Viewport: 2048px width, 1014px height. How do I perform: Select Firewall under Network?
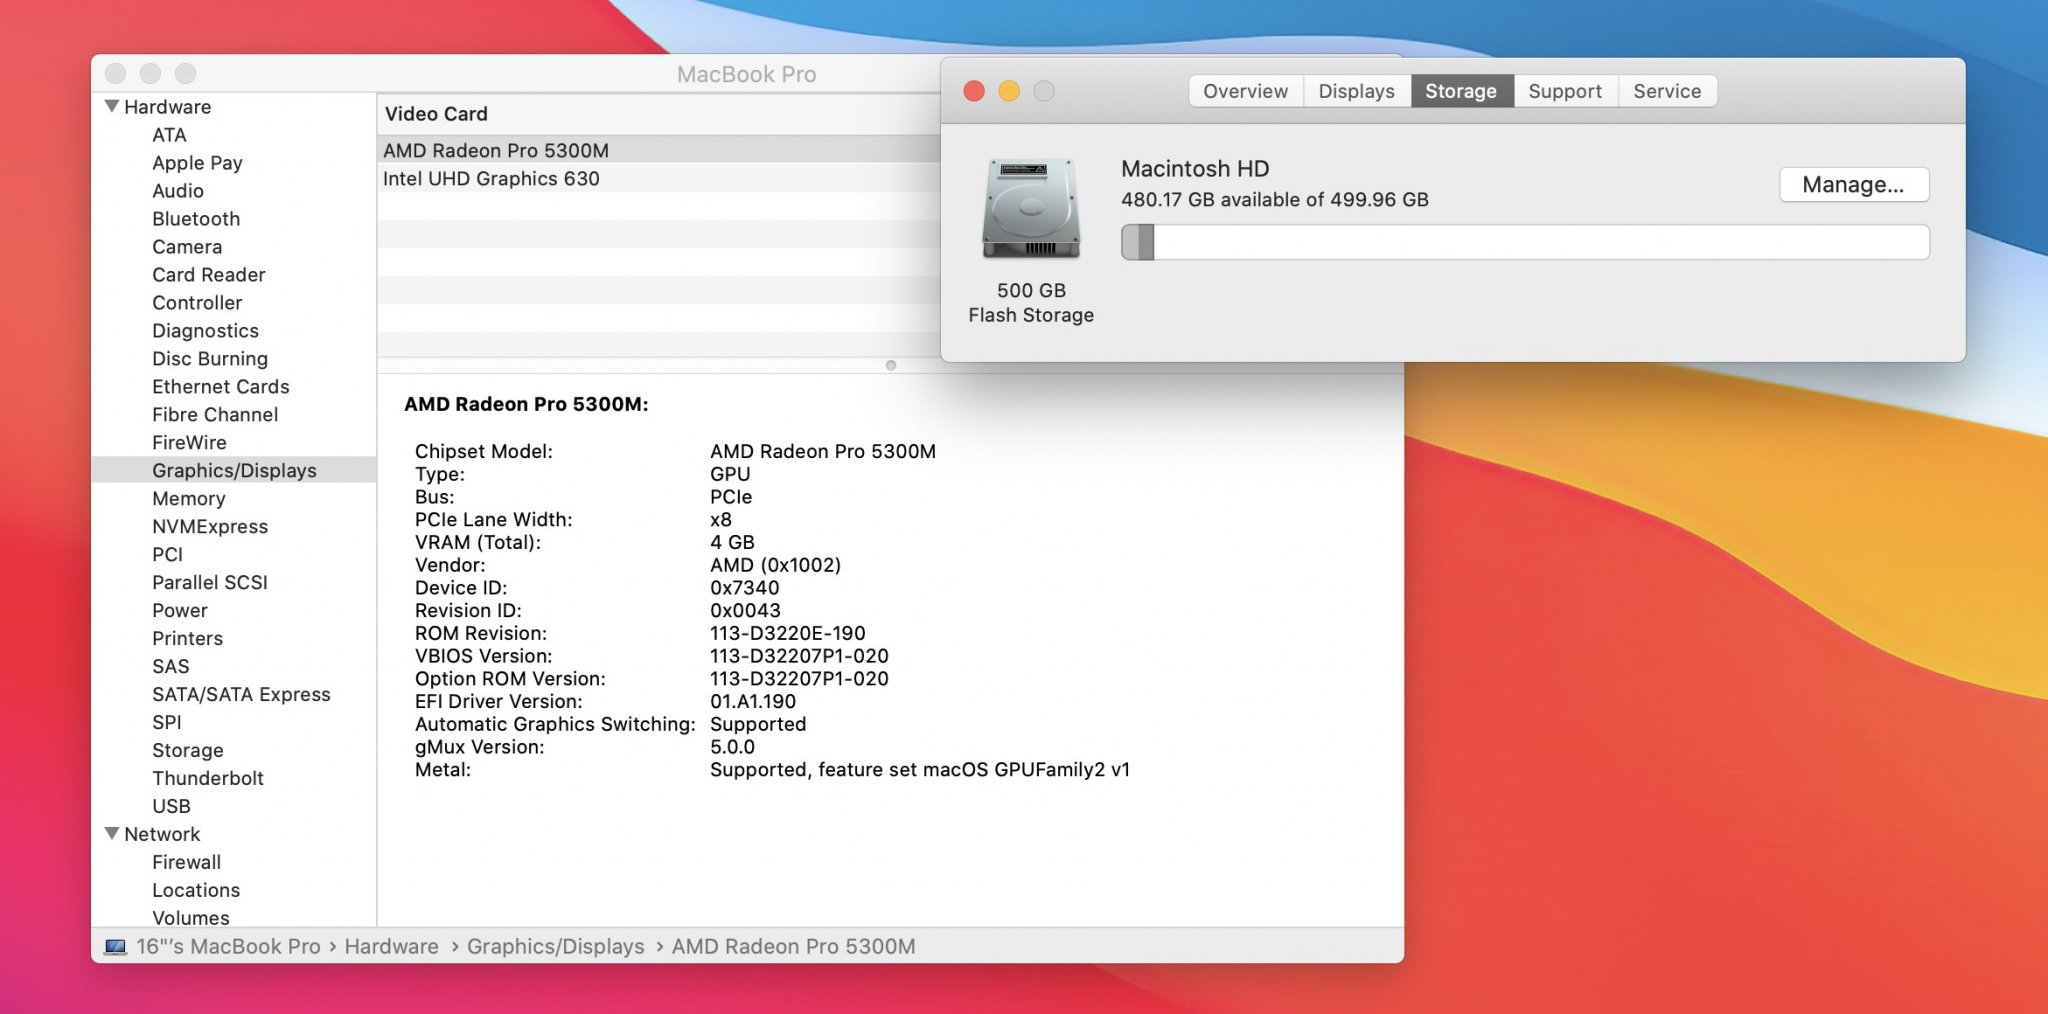pyautogui.click(x=186, y=863)
